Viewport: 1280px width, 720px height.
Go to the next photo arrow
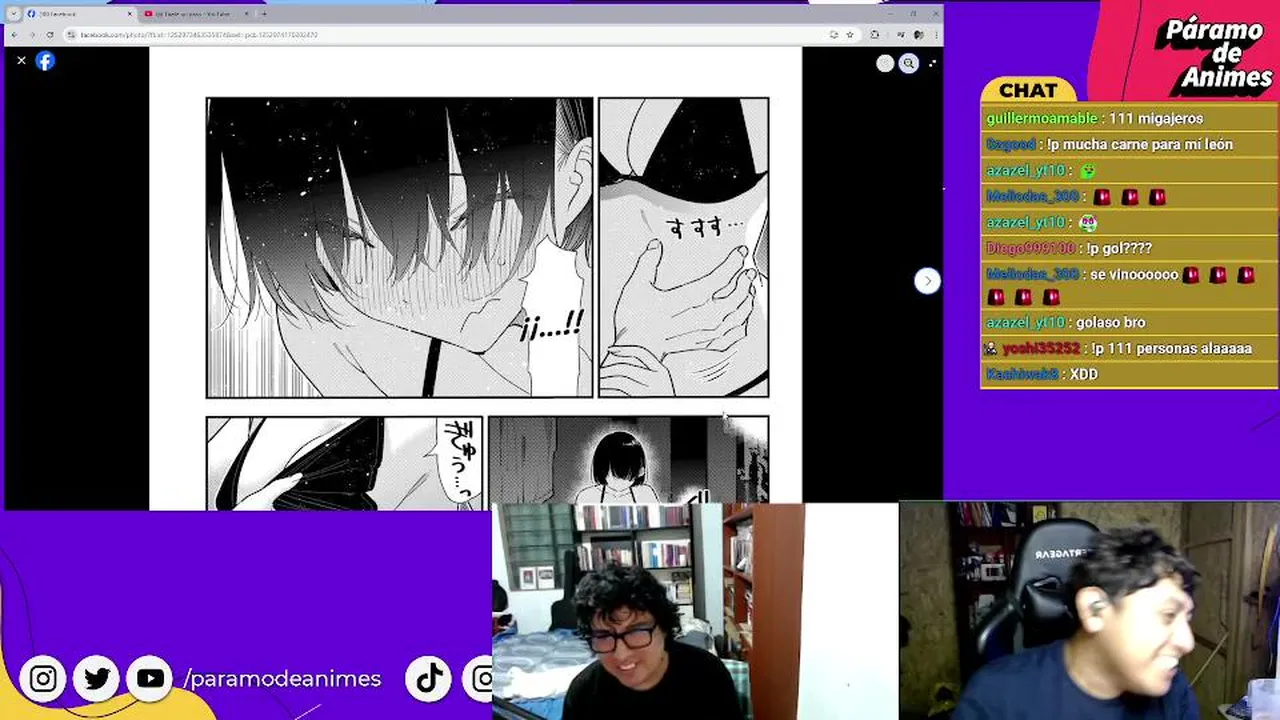927,281
